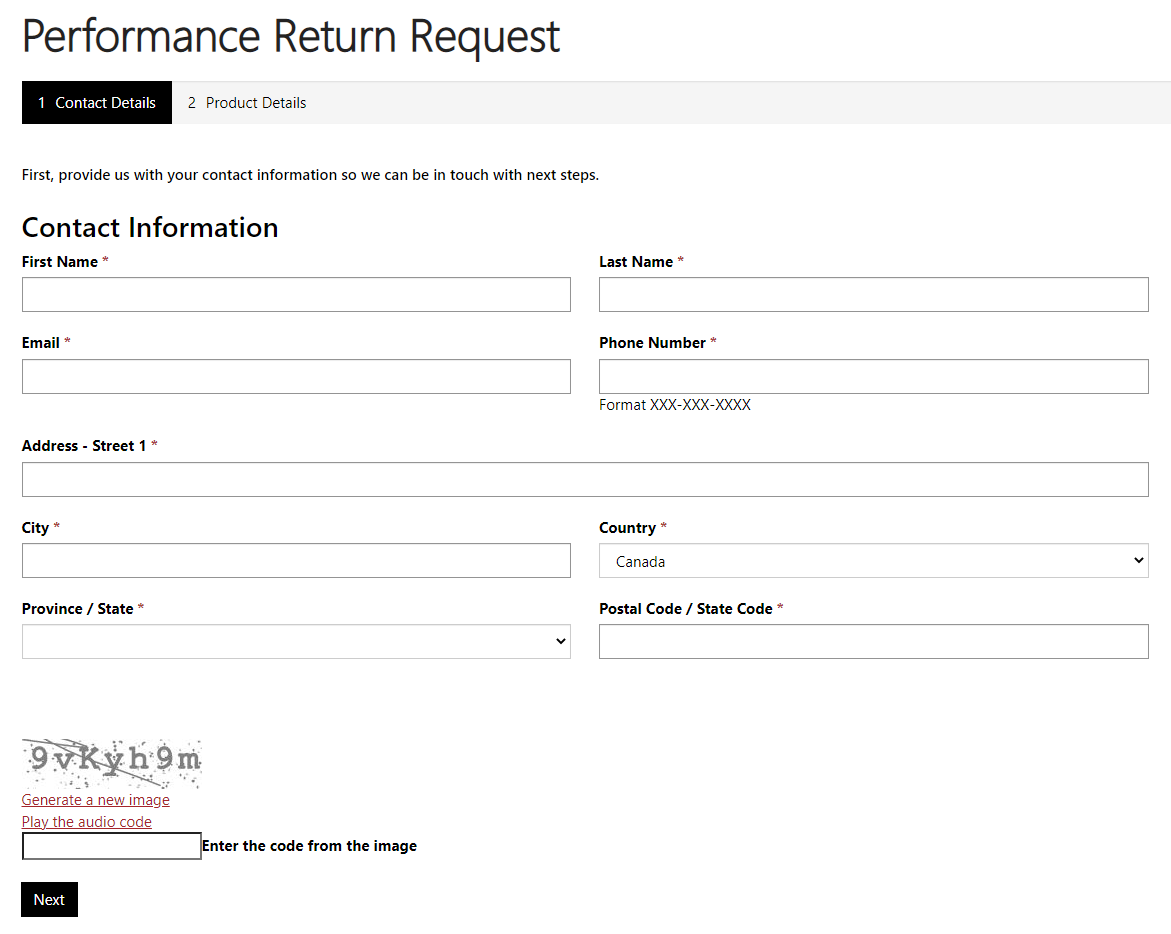Screen dimensions: 1171x934
Task: Click the First Name label
Action: pos(60,262)
